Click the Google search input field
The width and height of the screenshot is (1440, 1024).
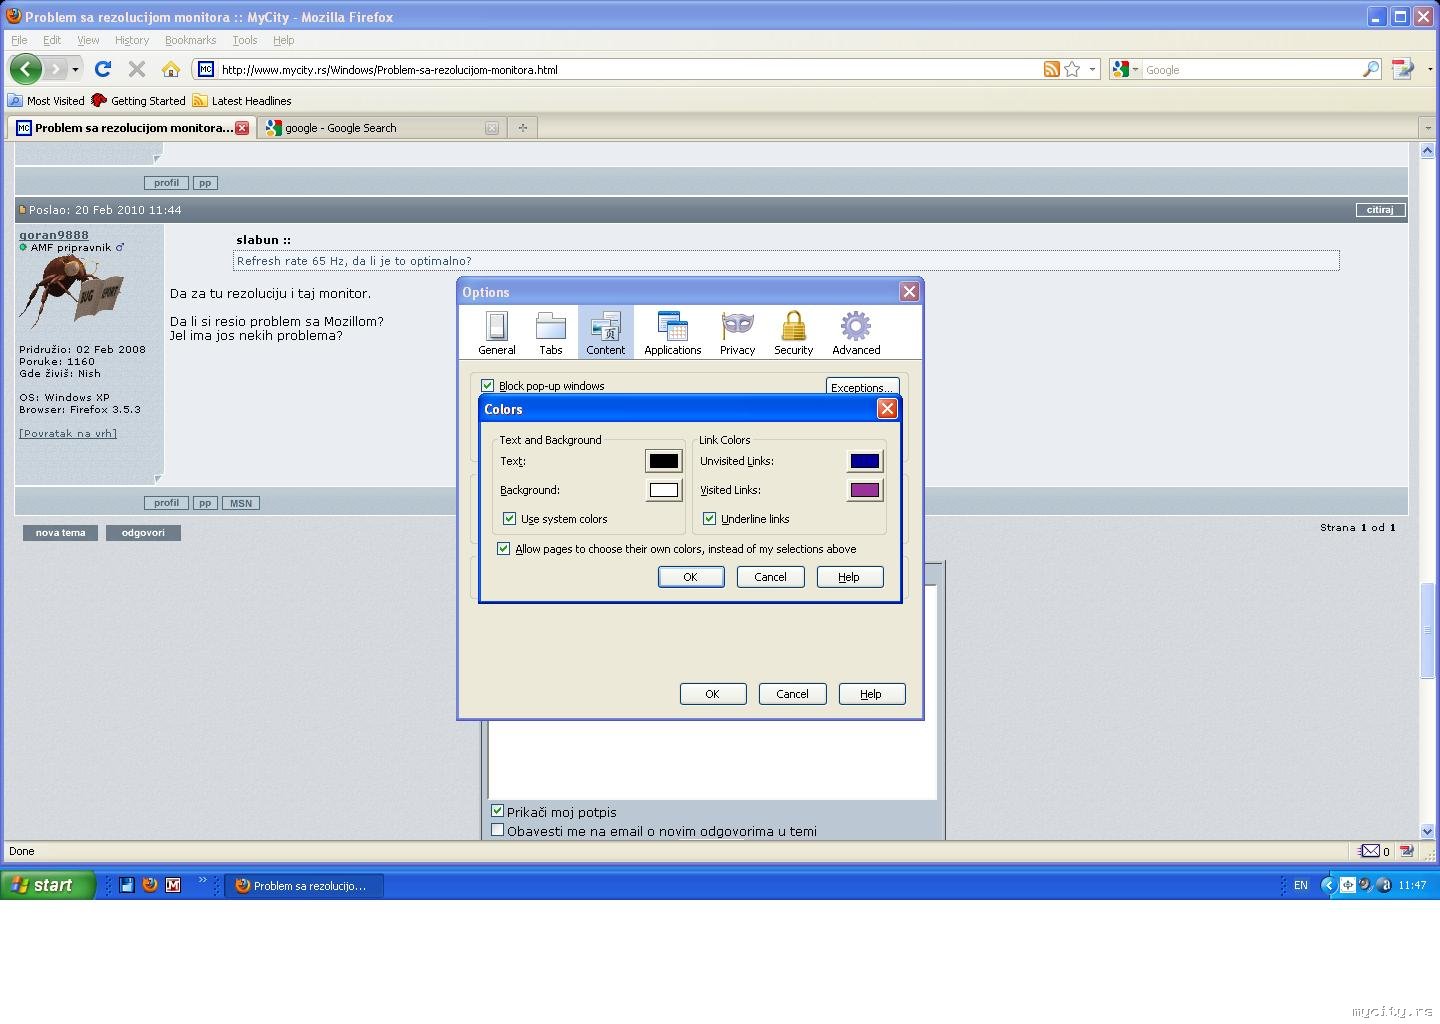click(x=1250, y=69)
